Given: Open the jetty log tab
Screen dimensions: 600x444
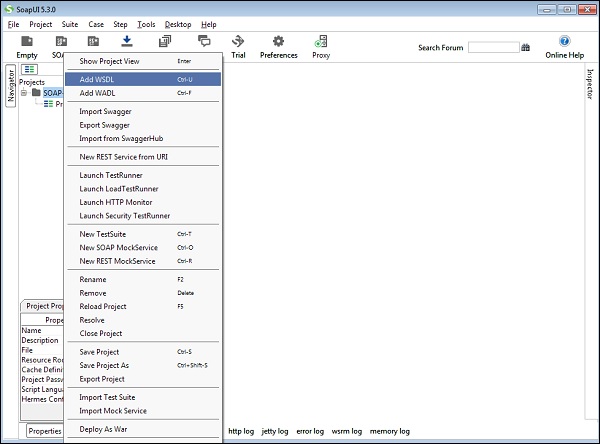Looking at the screenshot, I should [x=275, y=431].
